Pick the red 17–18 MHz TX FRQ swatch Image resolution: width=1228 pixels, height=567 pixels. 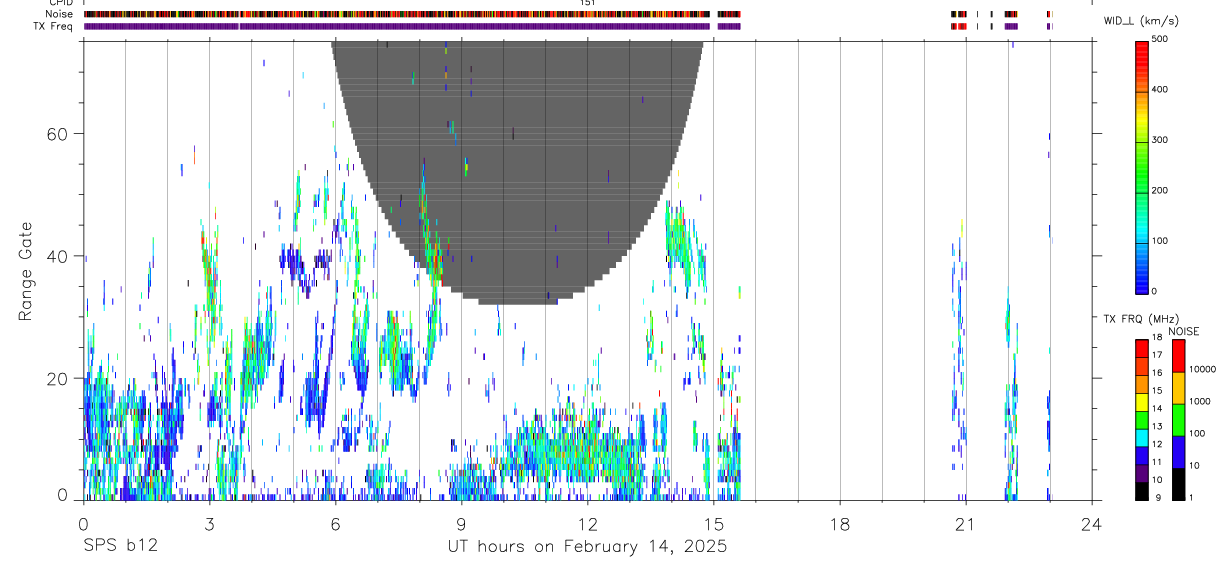1141,347
